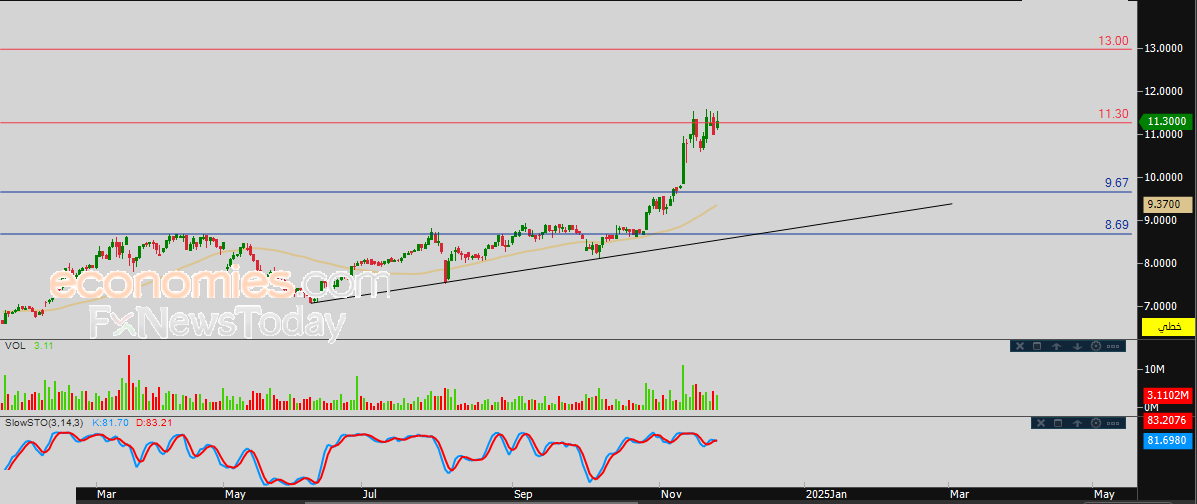This screenshot has height=504, width=1197.
Task: Close the SlowSTO indicator pane
Action: [1041, 423]
